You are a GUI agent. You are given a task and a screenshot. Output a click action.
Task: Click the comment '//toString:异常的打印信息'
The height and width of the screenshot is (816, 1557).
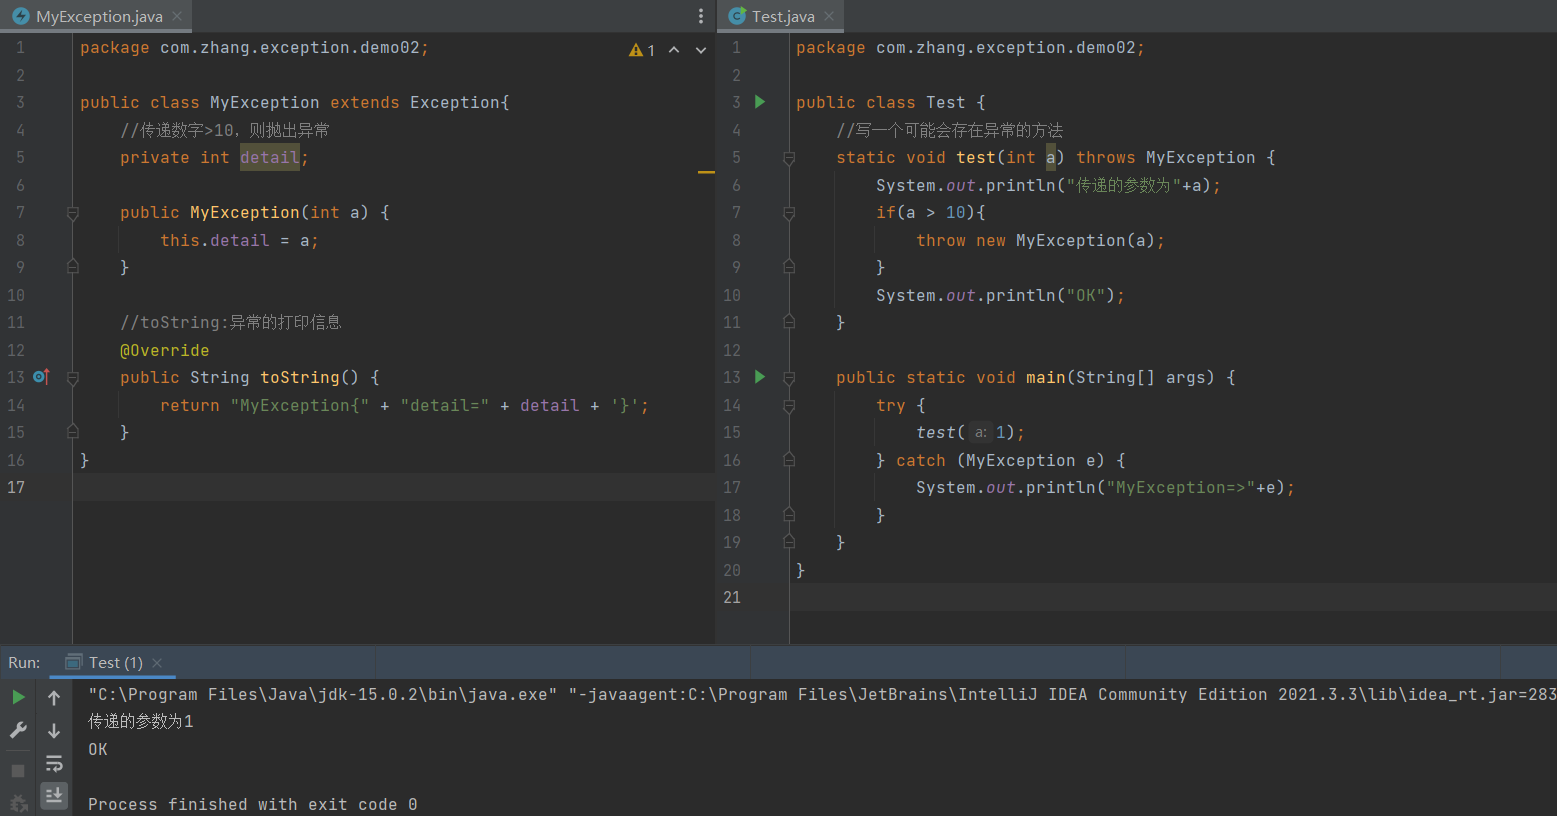(231, 322)
